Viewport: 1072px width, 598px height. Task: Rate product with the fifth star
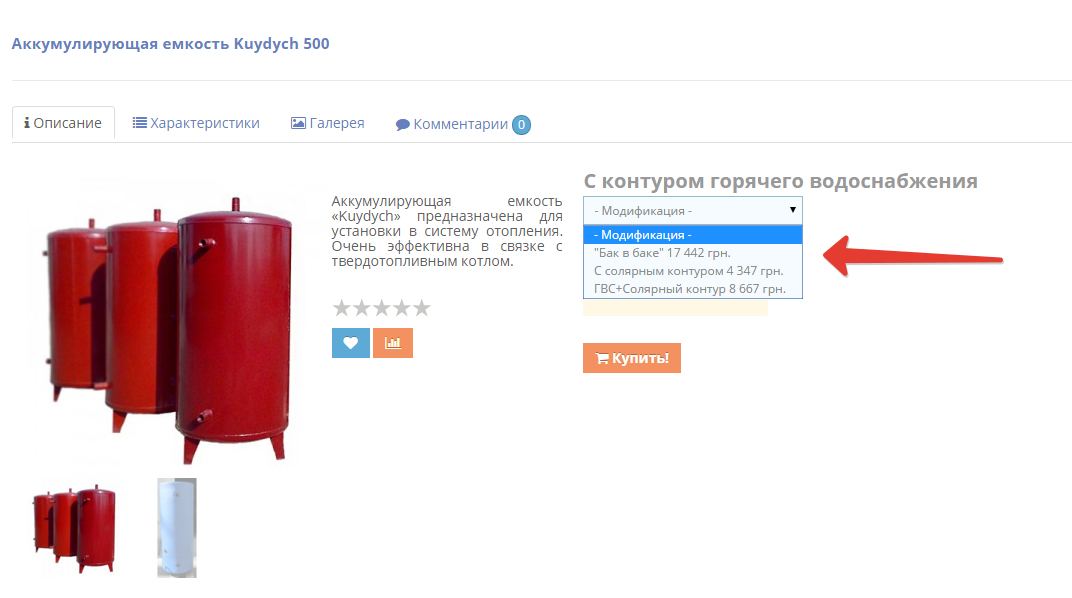pos(422,308)
